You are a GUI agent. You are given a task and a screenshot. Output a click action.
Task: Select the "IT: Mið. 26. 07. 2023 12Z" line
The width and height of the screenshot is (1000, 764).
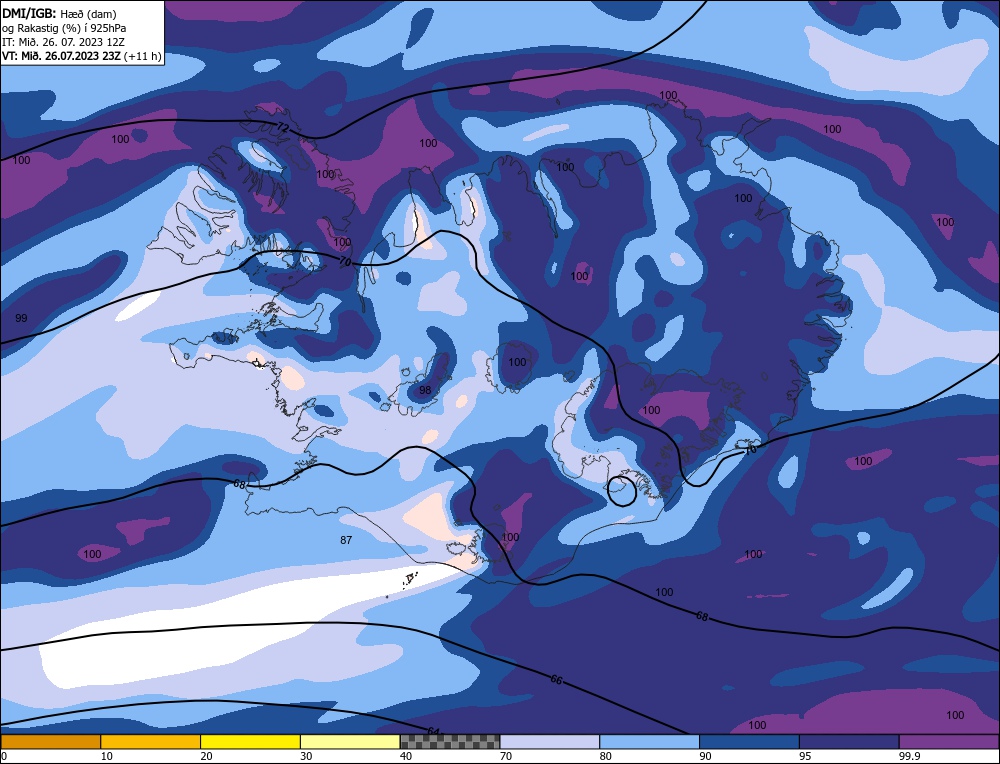click(63, 42)
